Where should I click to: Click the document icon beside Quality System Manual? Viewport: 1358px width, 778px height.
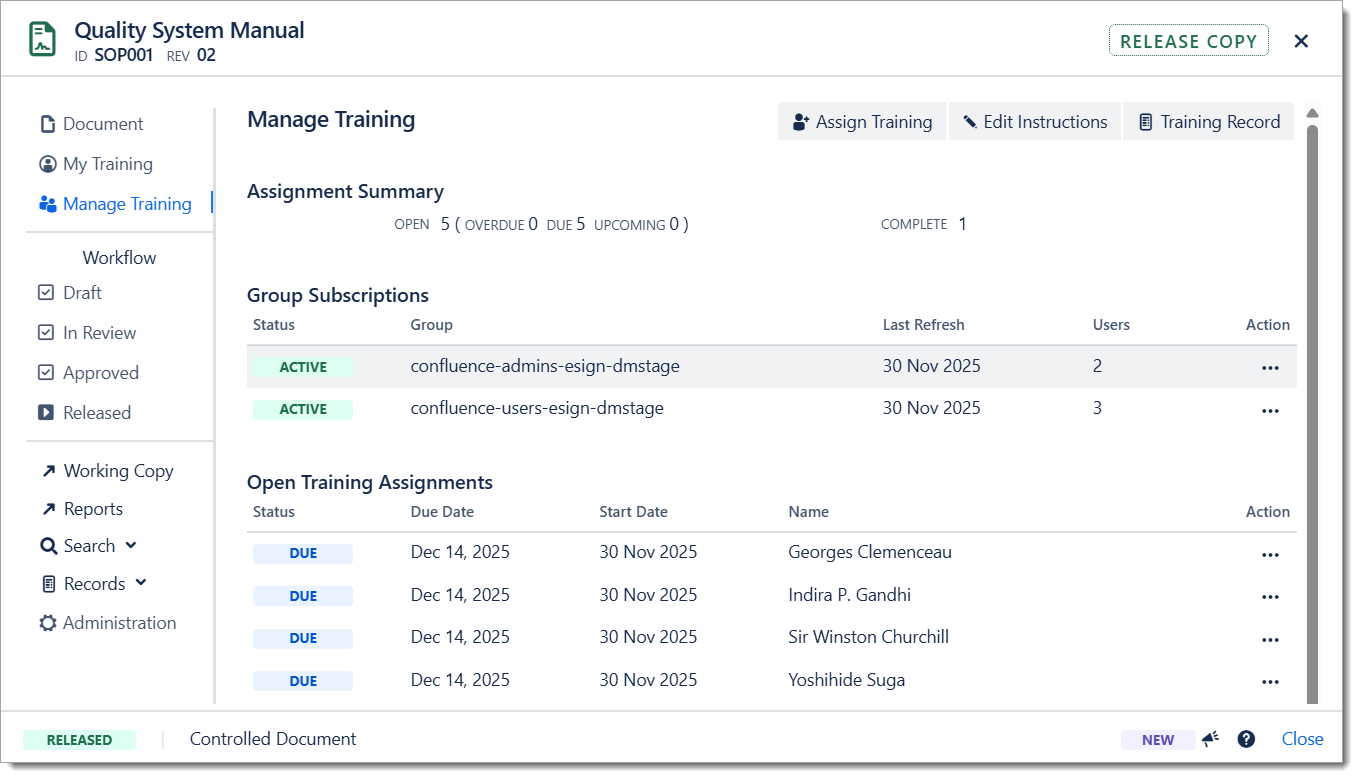pos(43,41)
